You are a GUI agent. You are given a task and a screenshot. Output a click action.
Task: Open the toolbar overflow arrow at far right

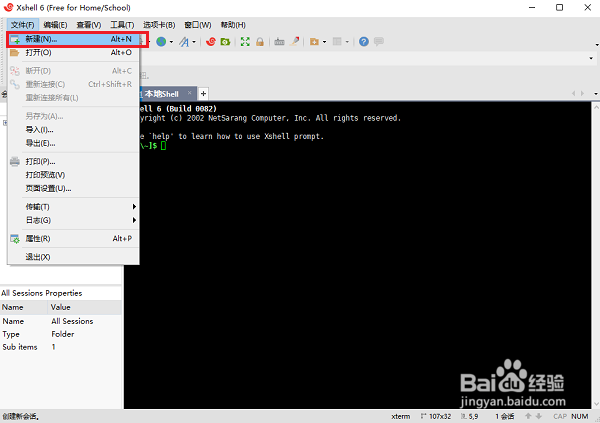(597, 45)
